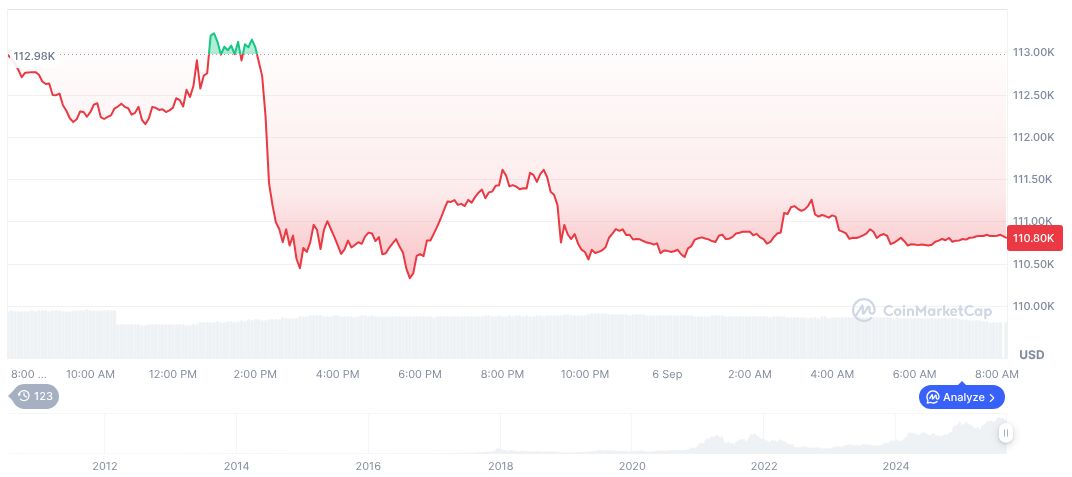Click the range slider handle at right
1072x477 pixels.
[1005, 433]
